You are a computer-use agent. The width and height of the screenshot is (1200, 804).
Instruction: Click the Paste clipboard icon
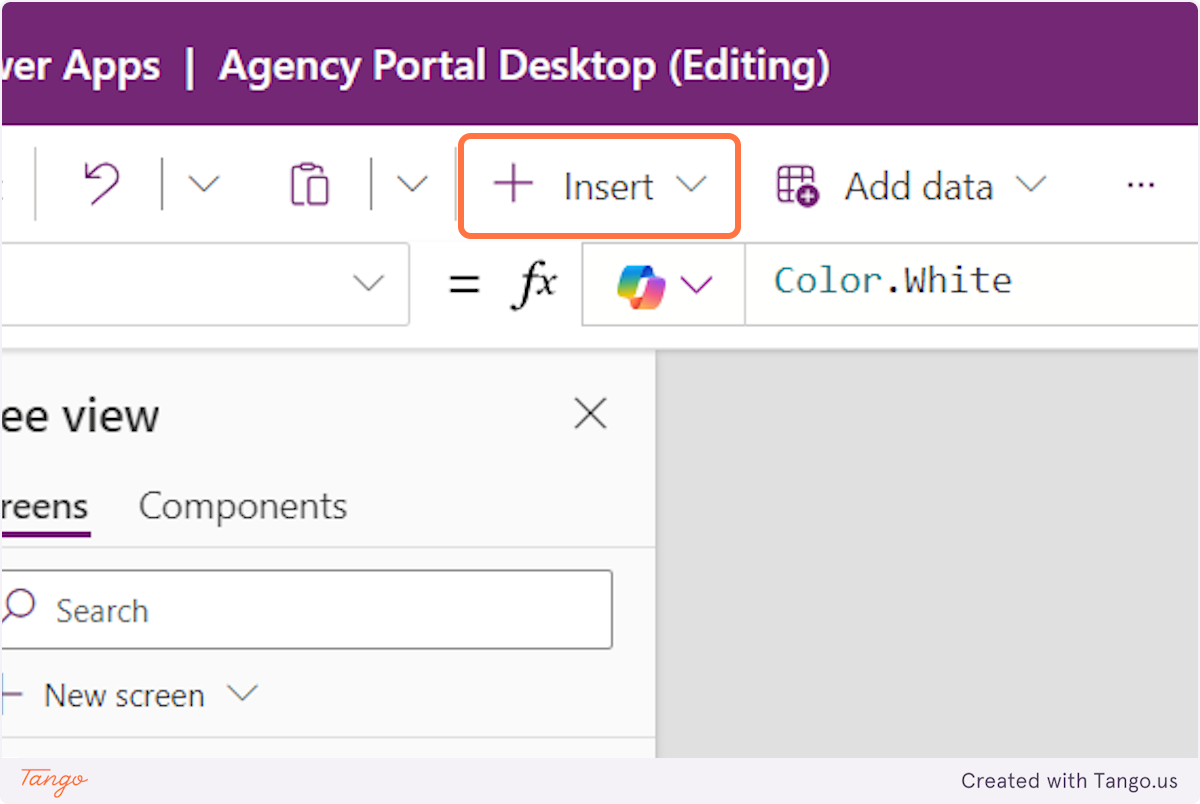tap(310, 185)
